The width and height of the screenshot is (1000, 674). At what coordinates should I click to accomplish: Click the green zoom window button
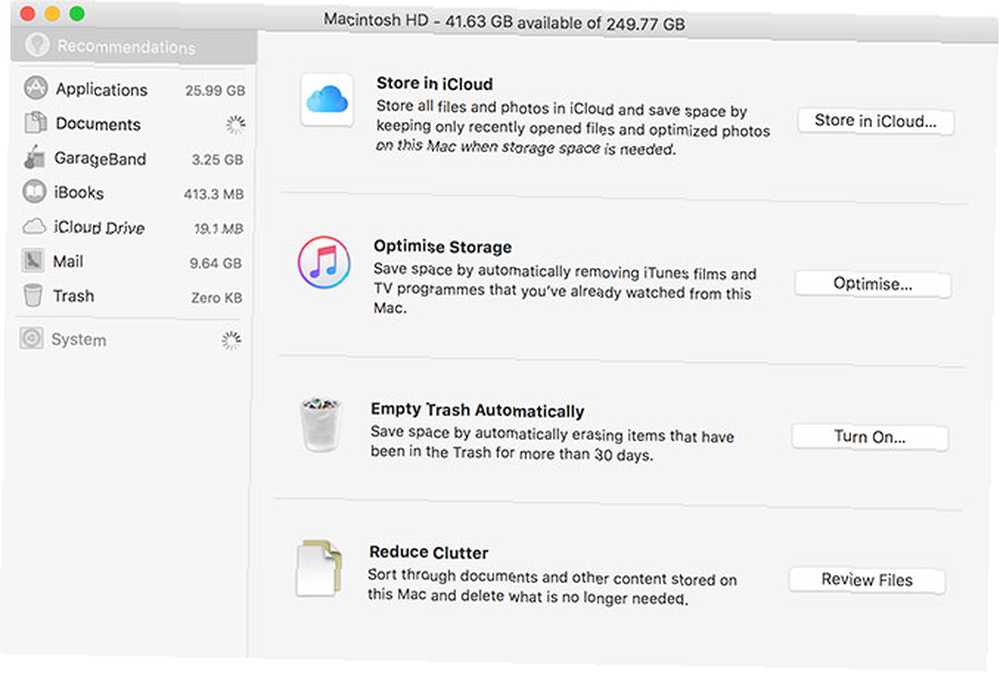[77, 13]
